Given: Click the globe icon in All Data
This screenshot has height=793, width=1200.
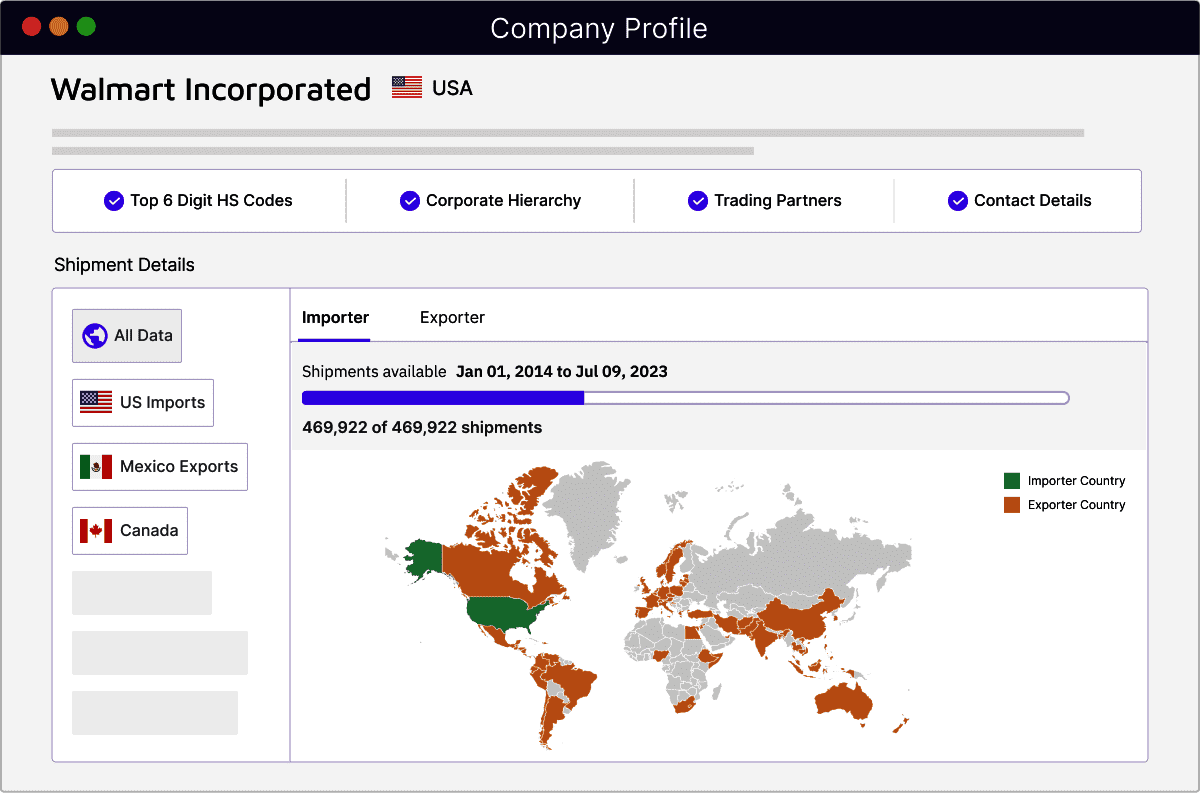Looking at the screenshot, I should 95,336.
